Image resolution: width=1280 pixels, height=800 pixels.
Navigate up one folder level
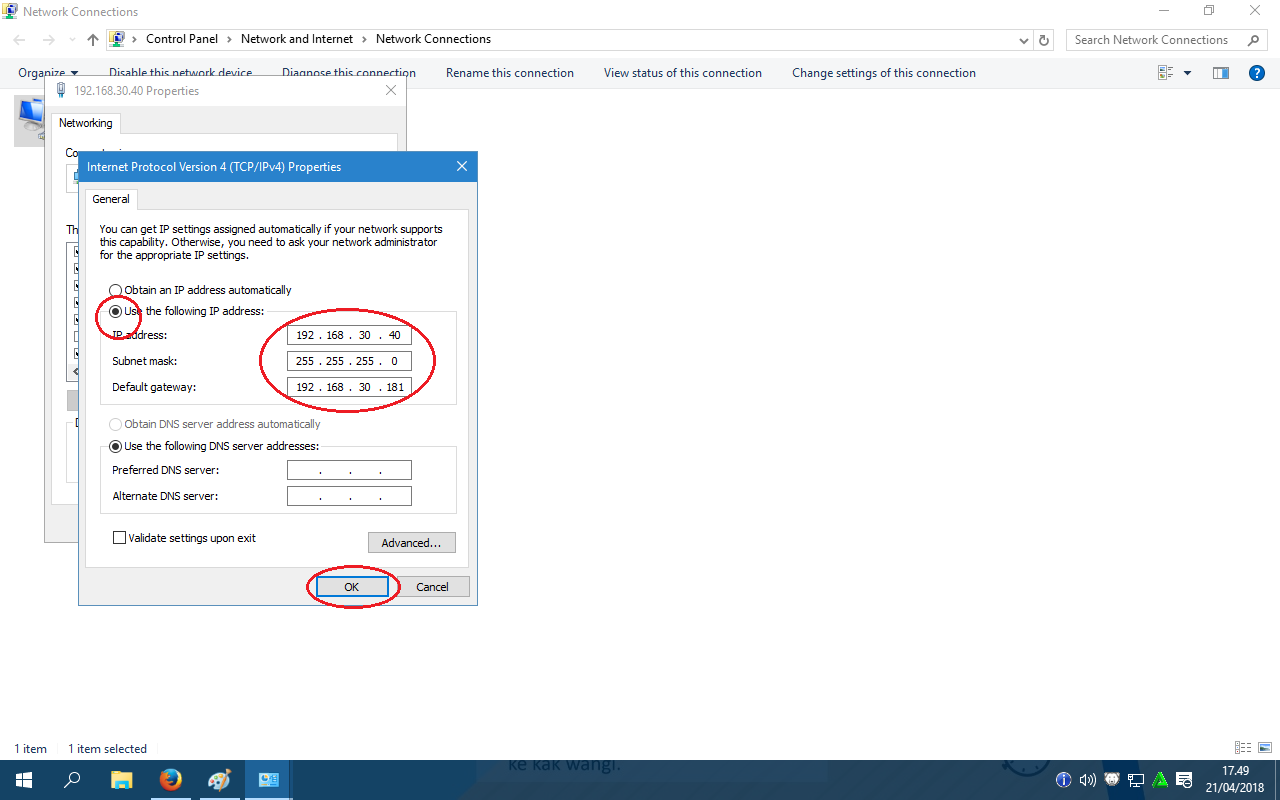click(92, 38)
